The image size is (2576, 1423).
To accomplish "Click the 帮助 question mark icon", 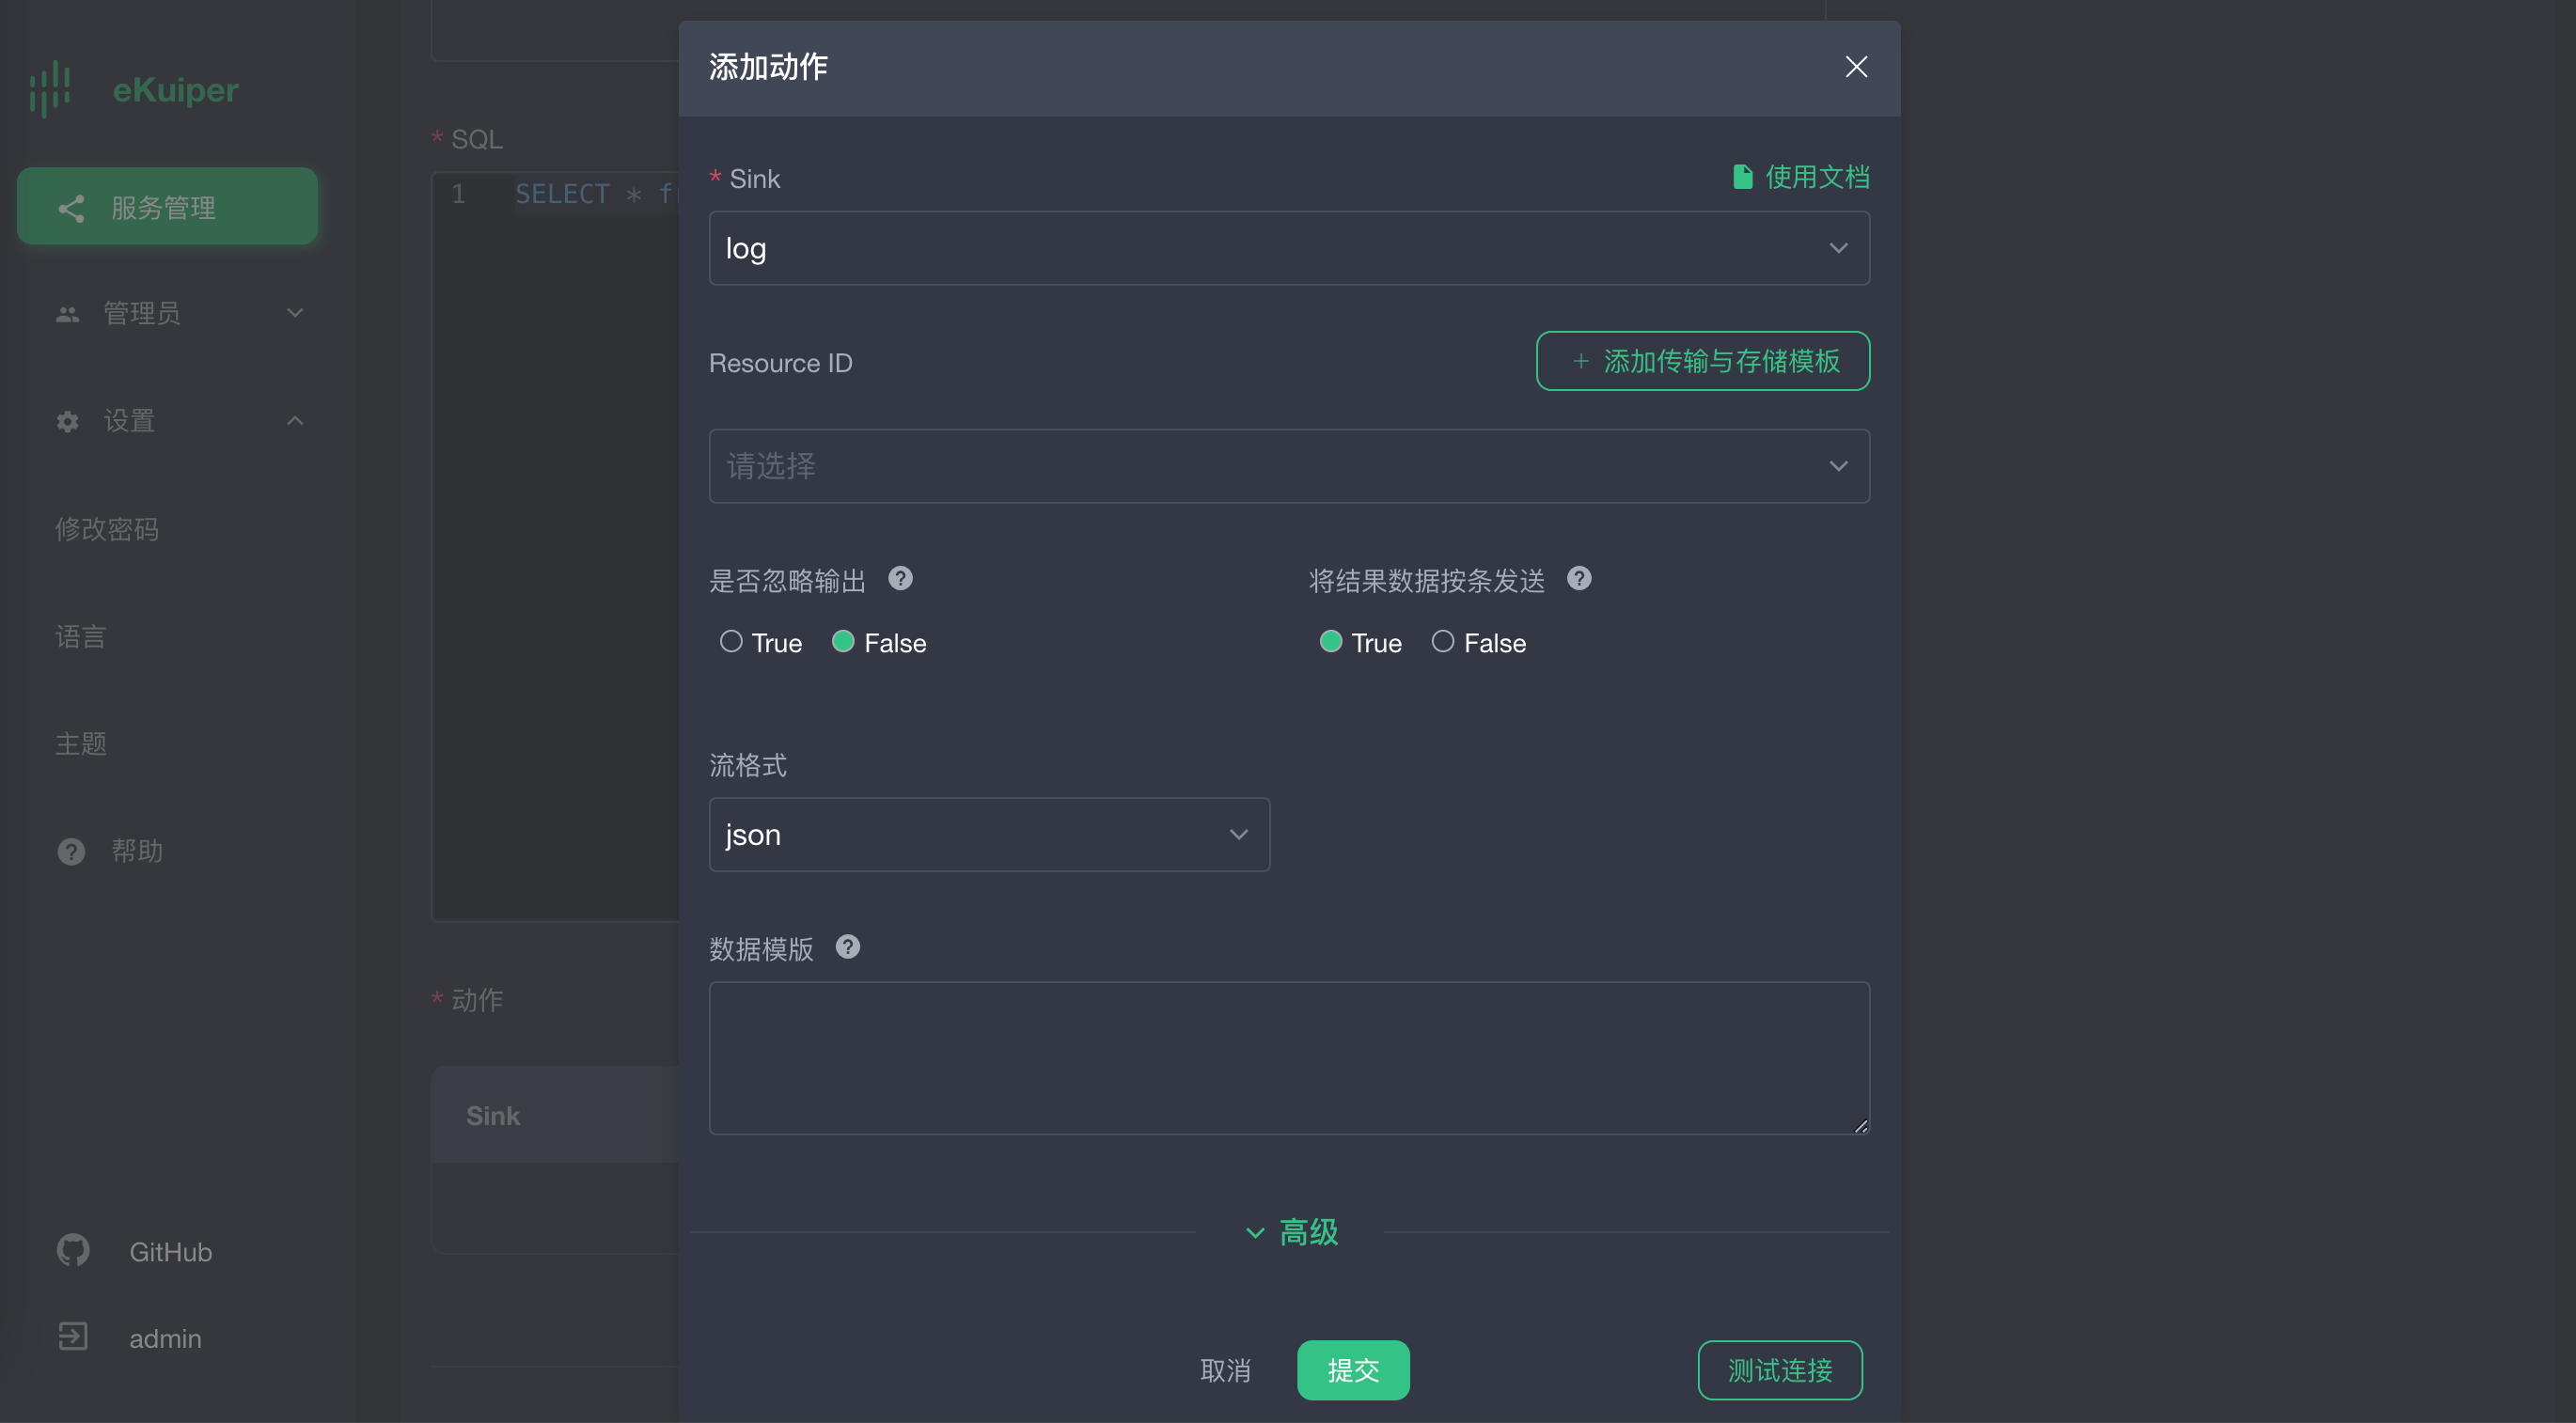I will pos(71,851).
